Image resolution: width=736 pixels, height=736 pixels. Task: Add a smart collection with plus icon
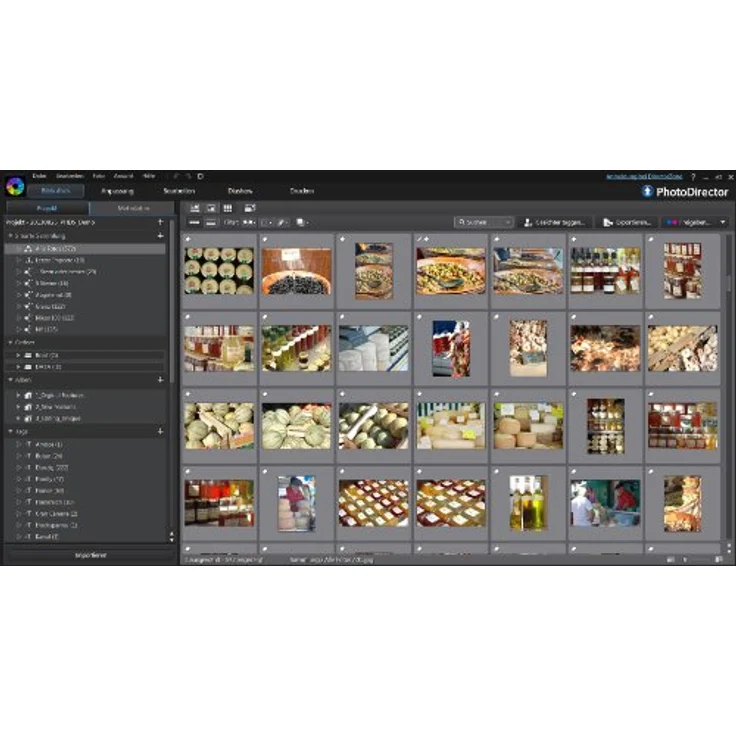(161, 236)
